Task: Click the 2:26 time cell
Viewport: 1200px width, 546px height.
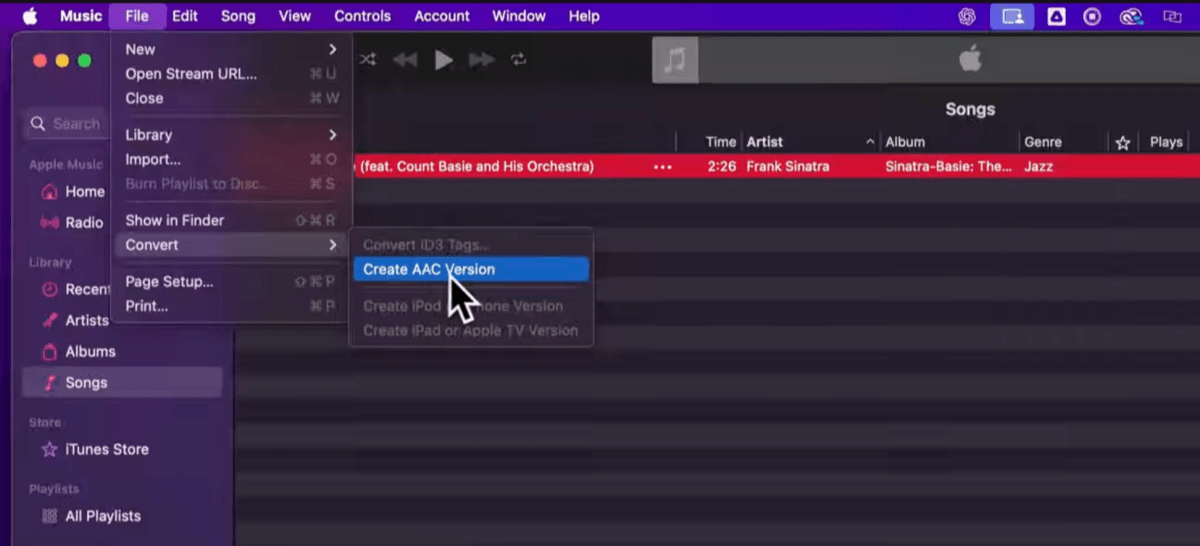Action: (x=721, y=167)
